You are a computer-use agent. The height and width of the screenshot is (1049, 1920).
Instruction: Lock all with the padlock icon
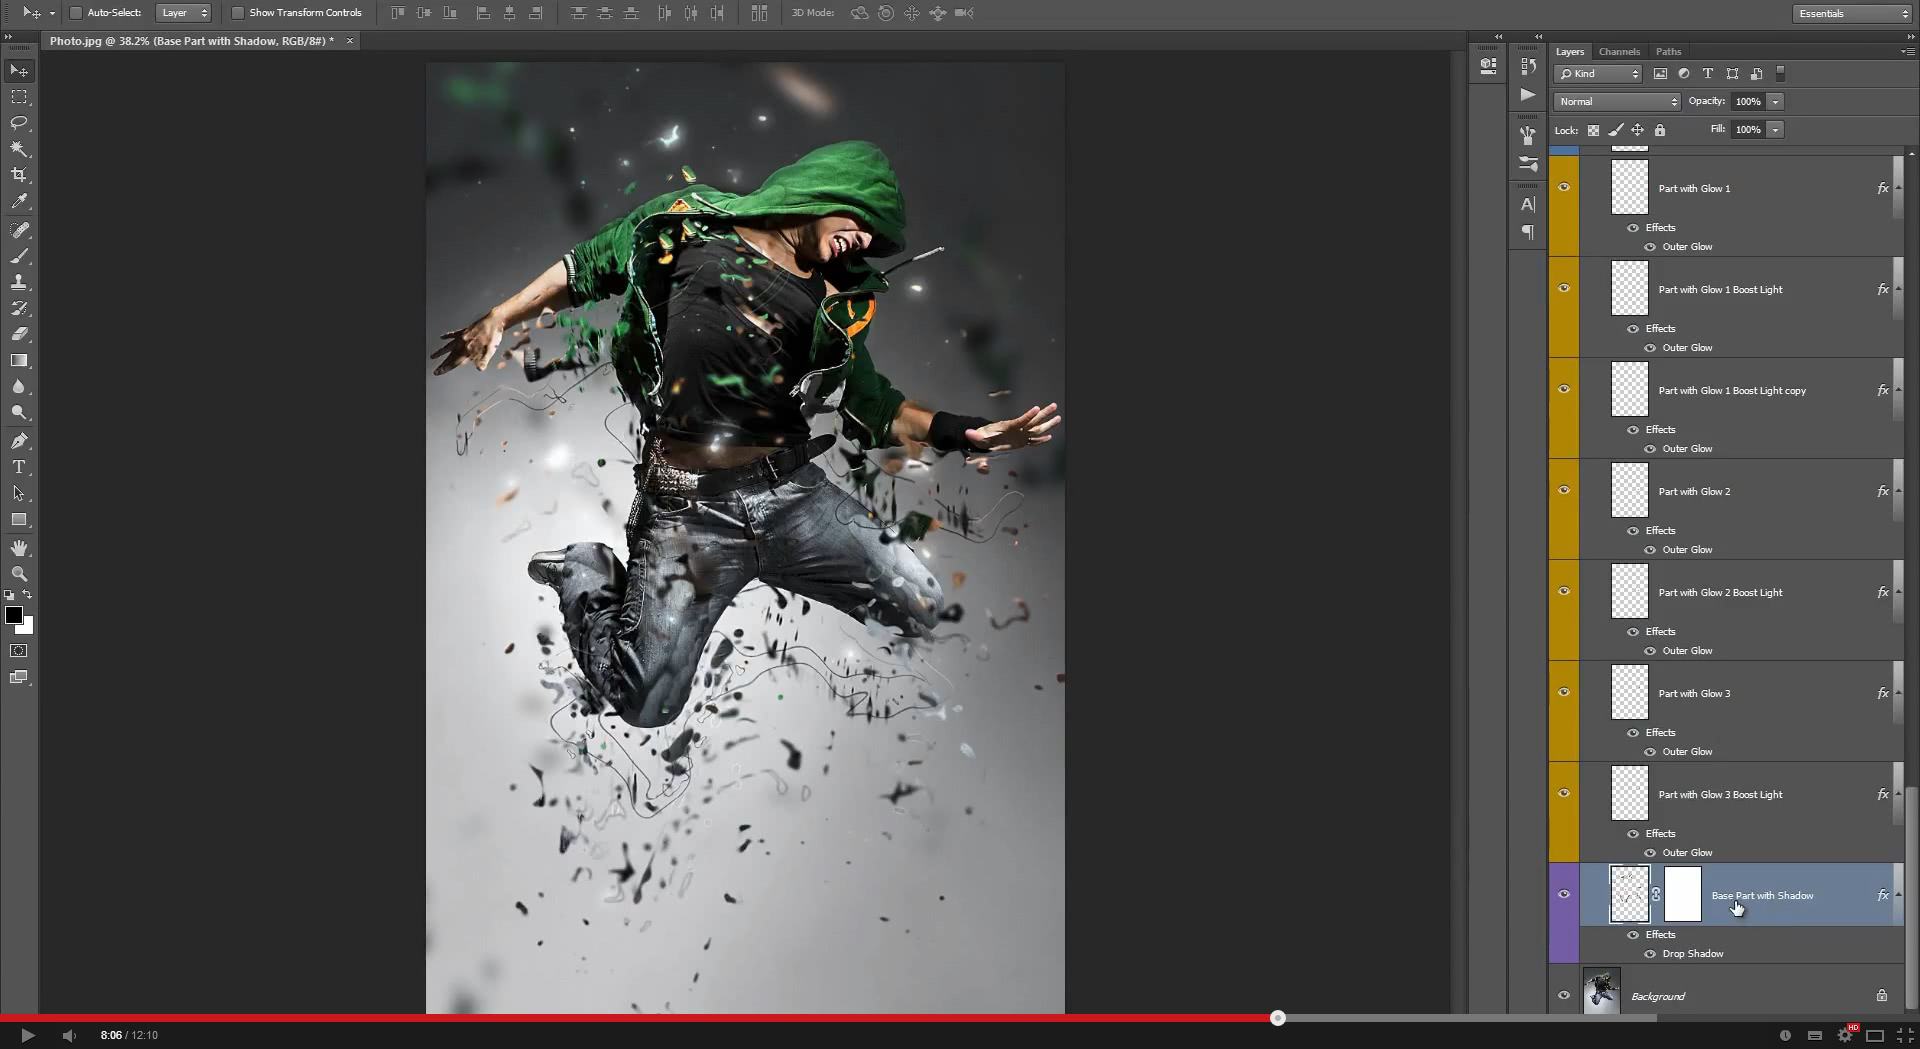pos(1660,130)
